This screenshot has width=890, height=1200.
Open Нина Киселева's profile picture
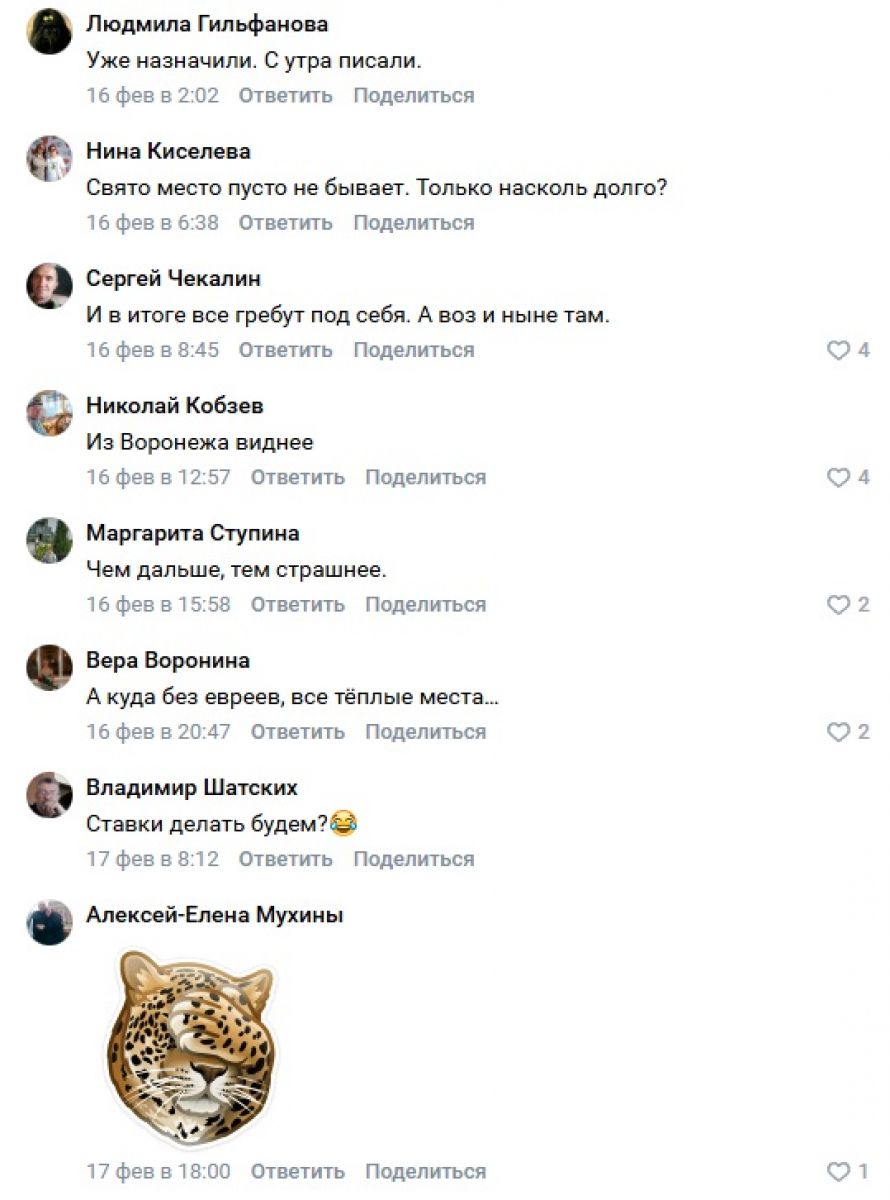pos(49,158)
